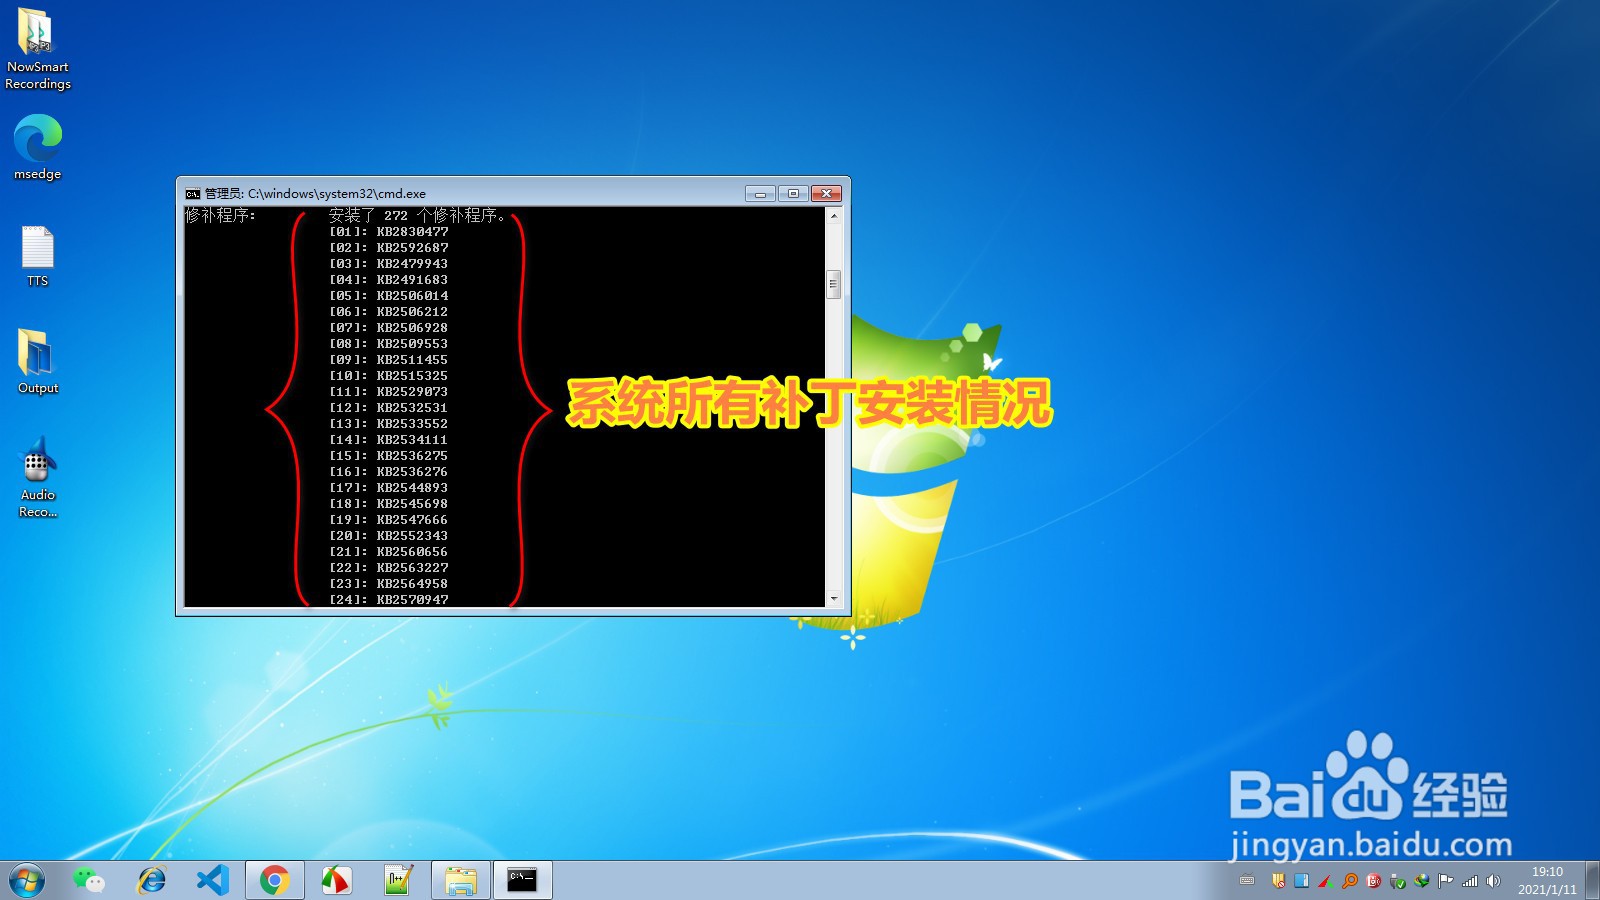The image size is (1600, 900).
Task: Click the line [06]: KB2506212
Action: 389,312
